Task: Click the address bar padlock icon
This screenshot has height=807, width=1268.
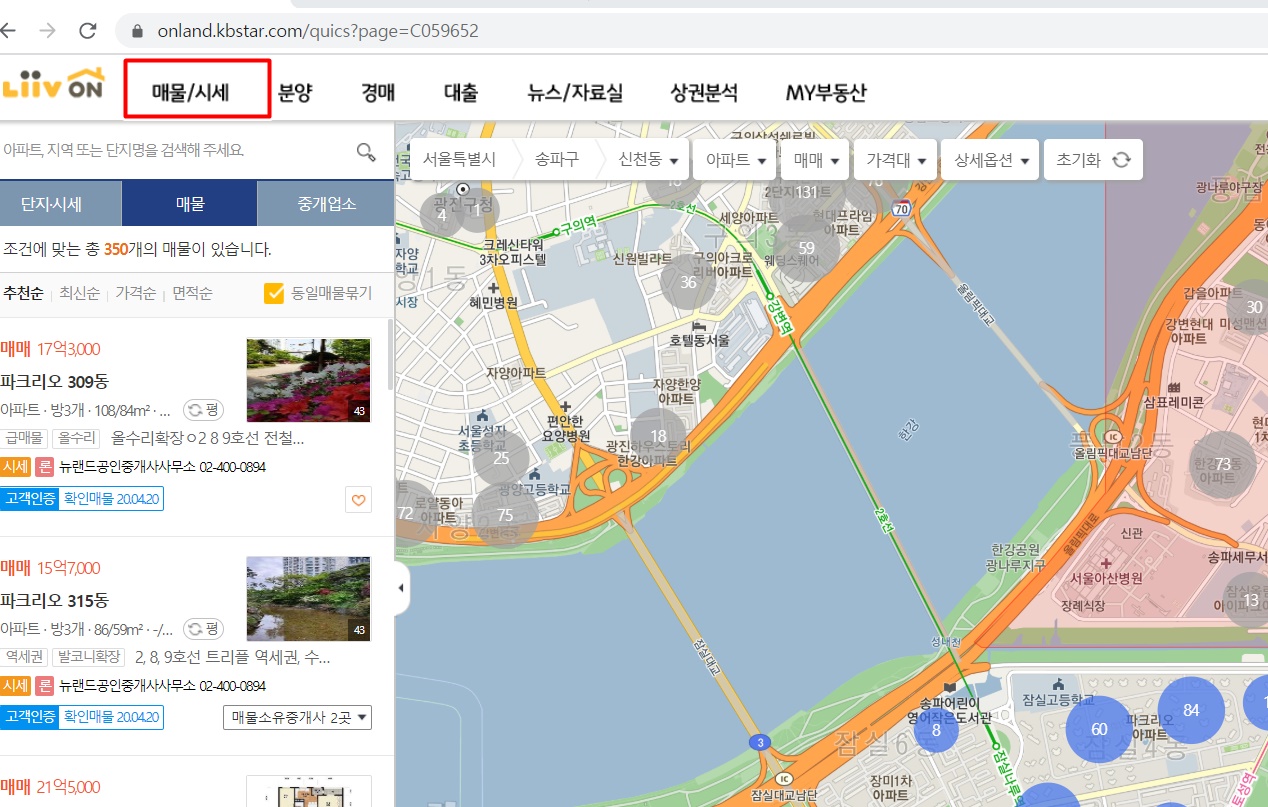Action: click(137, 31)
